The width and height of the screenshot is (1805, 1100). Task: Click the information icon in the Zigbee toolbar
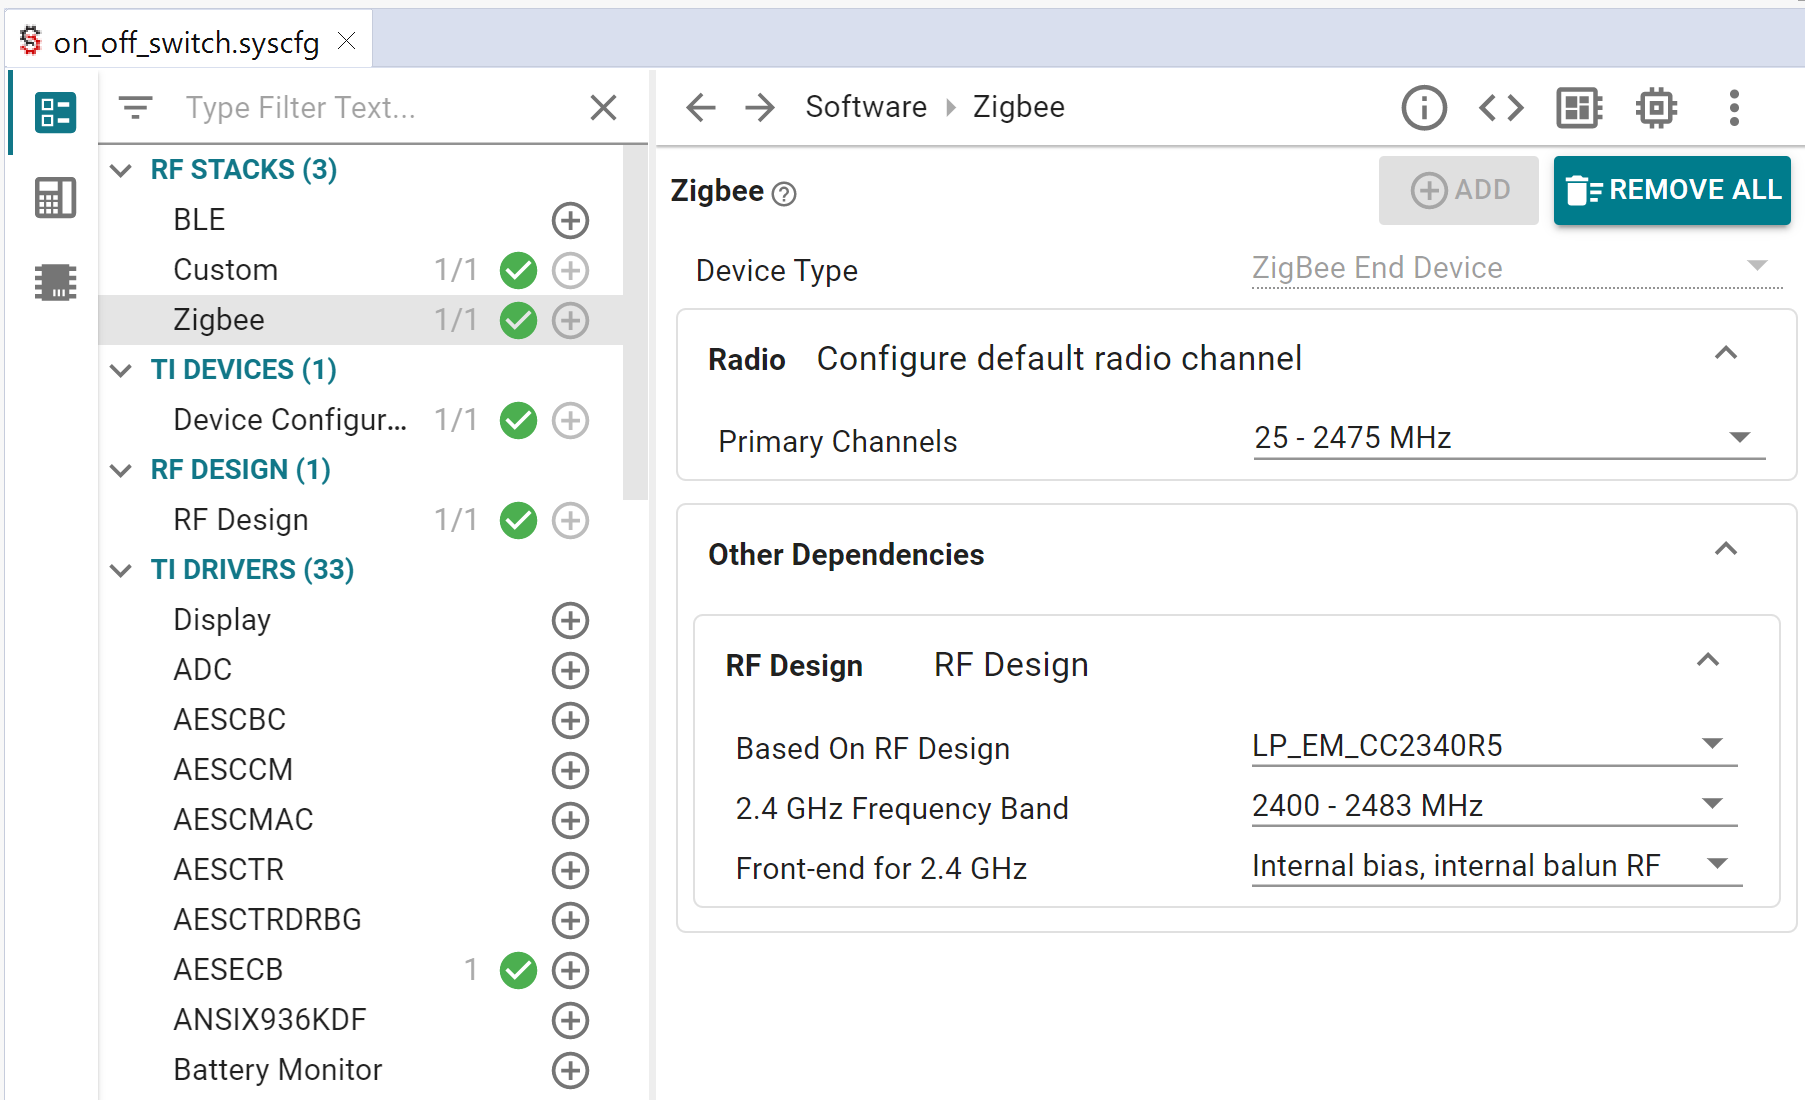(x=1424, y=107)
